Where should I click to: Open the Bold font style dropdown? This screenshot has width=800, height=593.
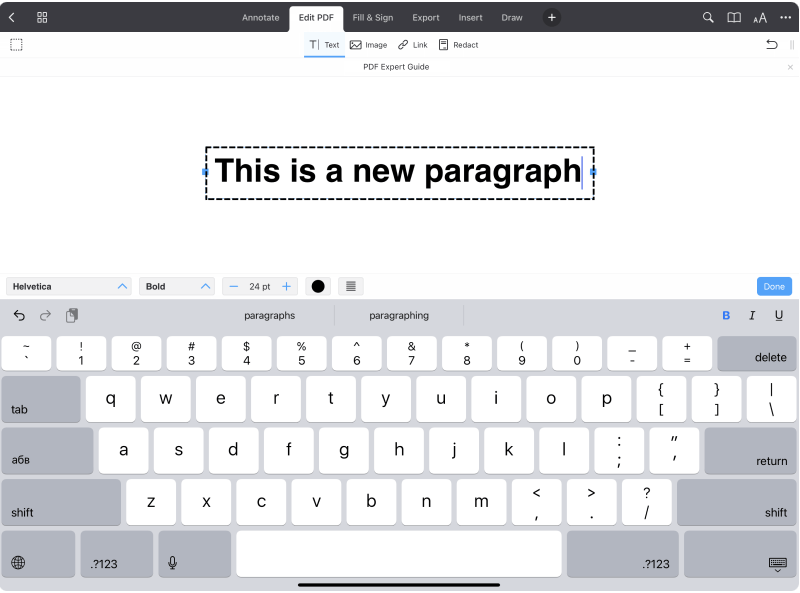(177, 286)
